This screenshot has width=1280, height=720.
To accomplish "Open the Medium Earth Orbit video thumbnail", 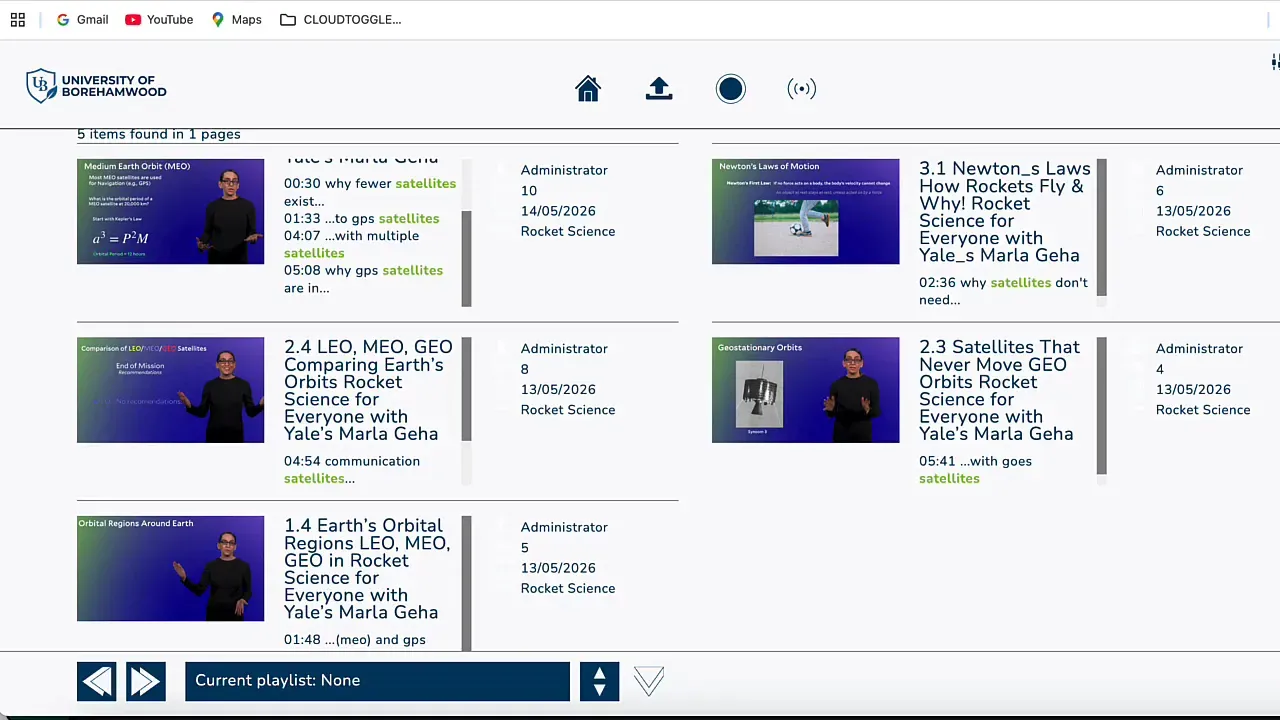I will (171, 211).
